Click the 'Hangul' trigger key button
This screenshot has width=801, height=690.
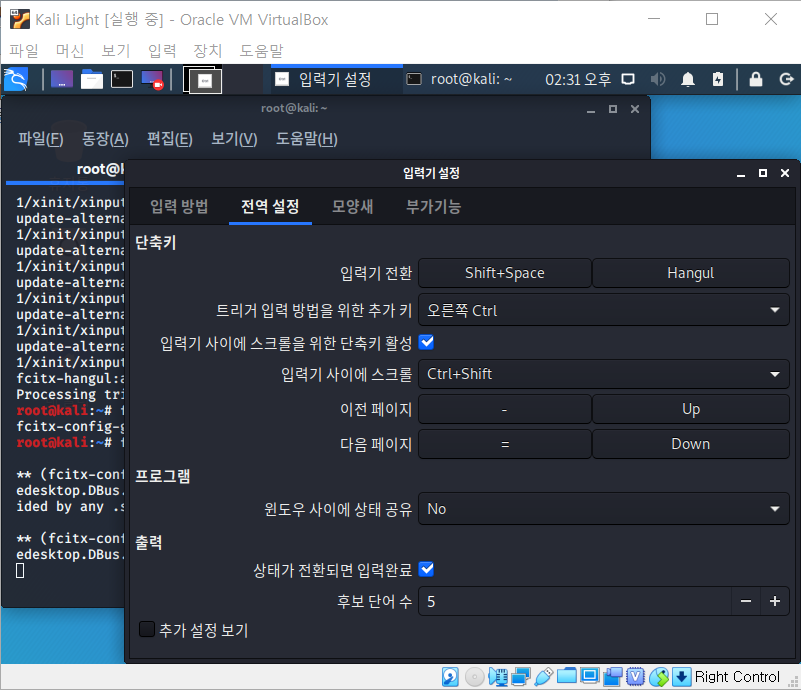tap(691, 273)
